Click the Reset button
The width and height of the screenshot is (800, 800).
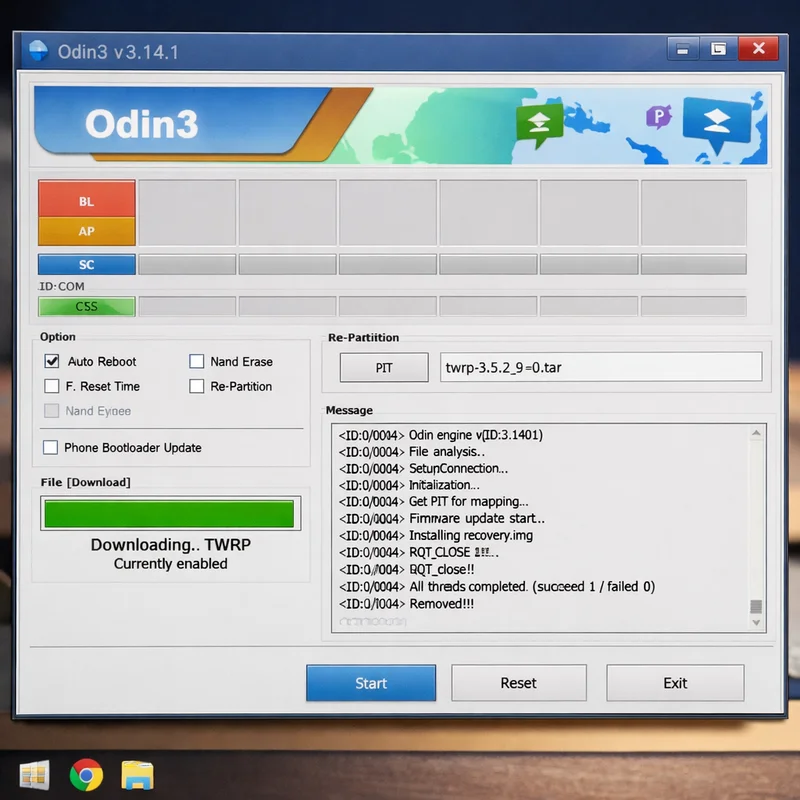tap(518, 683)
